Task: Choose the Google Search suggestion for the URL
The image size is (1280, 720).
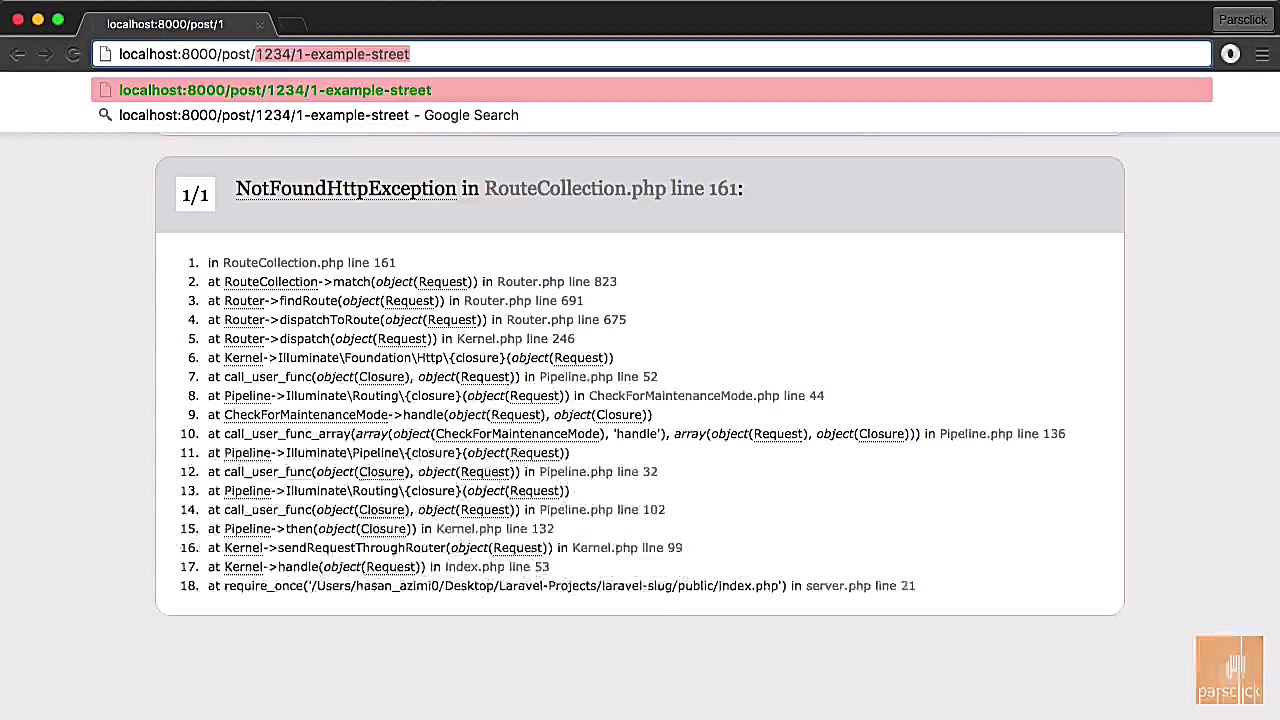Action: tap(651, 115)
